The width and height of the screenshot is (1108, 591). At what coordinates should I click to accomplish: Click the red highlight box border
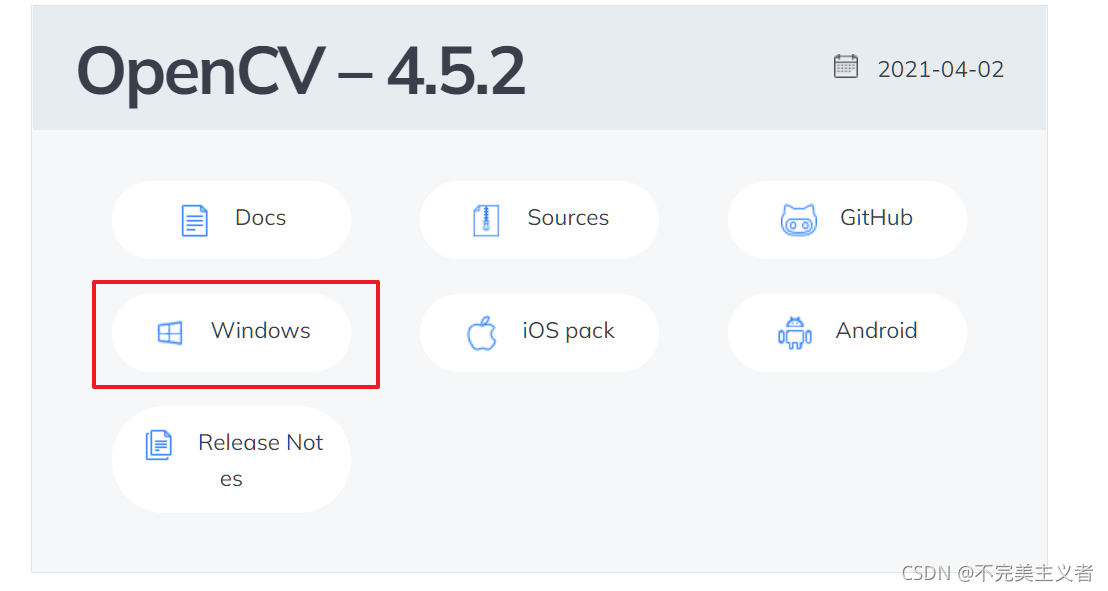tap(235, 283)
